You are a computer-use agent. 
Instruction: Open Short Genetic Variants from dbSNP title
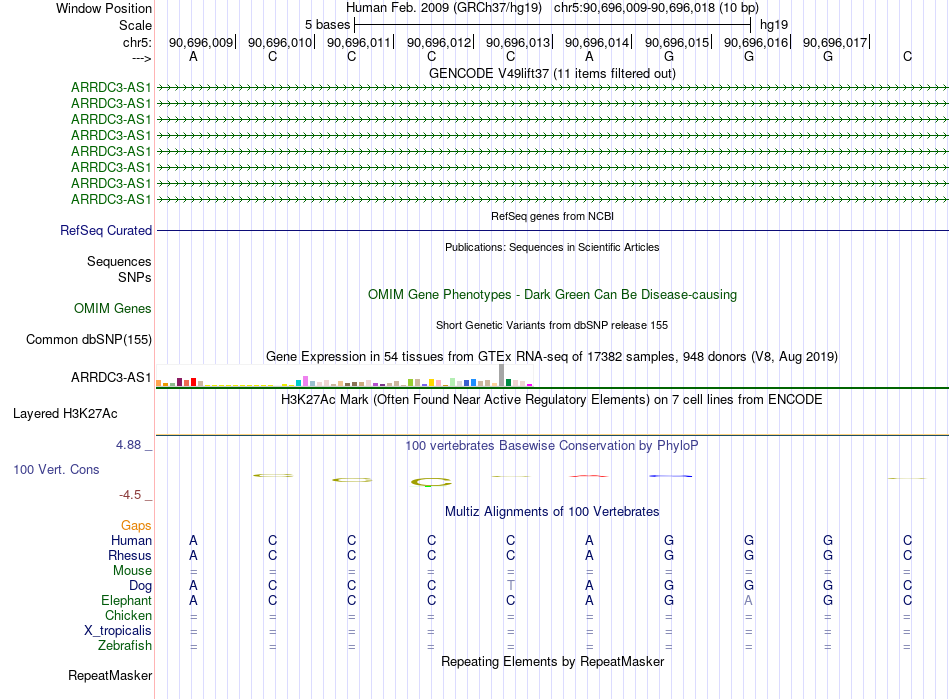point(552,325)
